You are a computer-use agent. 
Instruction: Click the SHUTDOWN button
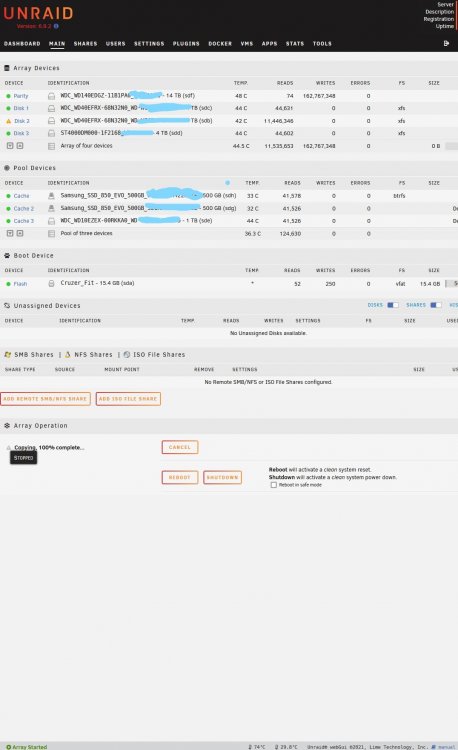click(222, 477)
